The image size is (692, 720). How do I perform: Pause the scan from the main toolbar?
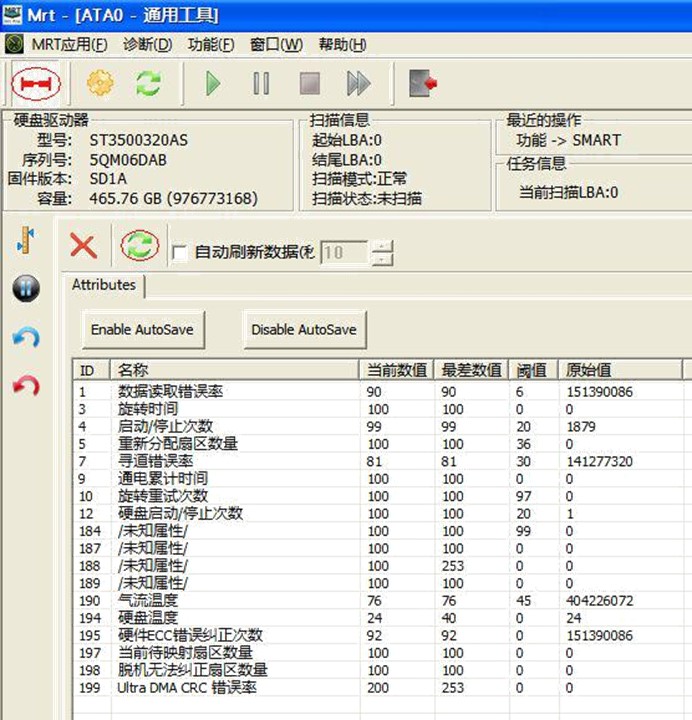(261, 83)
